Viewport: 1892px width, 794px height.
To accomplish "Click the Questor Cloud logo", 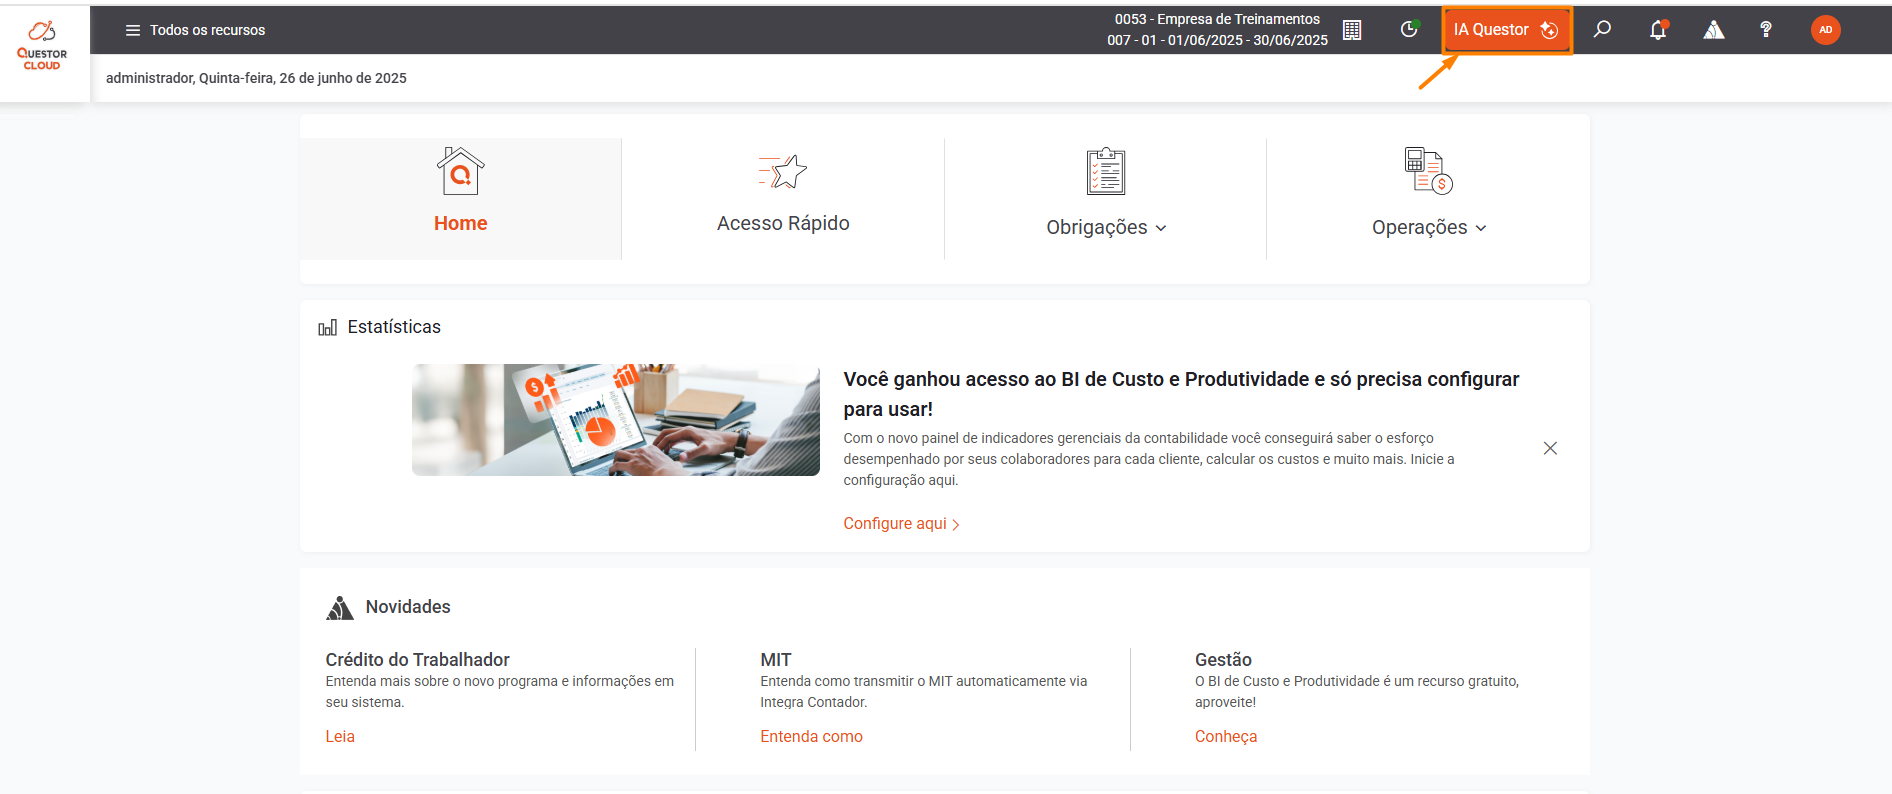I will (42, 46).
